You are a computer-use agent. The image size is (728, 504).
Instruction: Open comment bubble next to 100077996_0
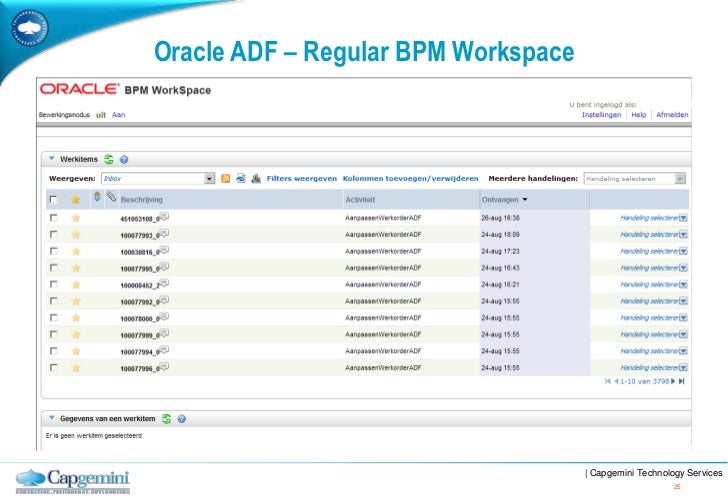pos(164,367)
